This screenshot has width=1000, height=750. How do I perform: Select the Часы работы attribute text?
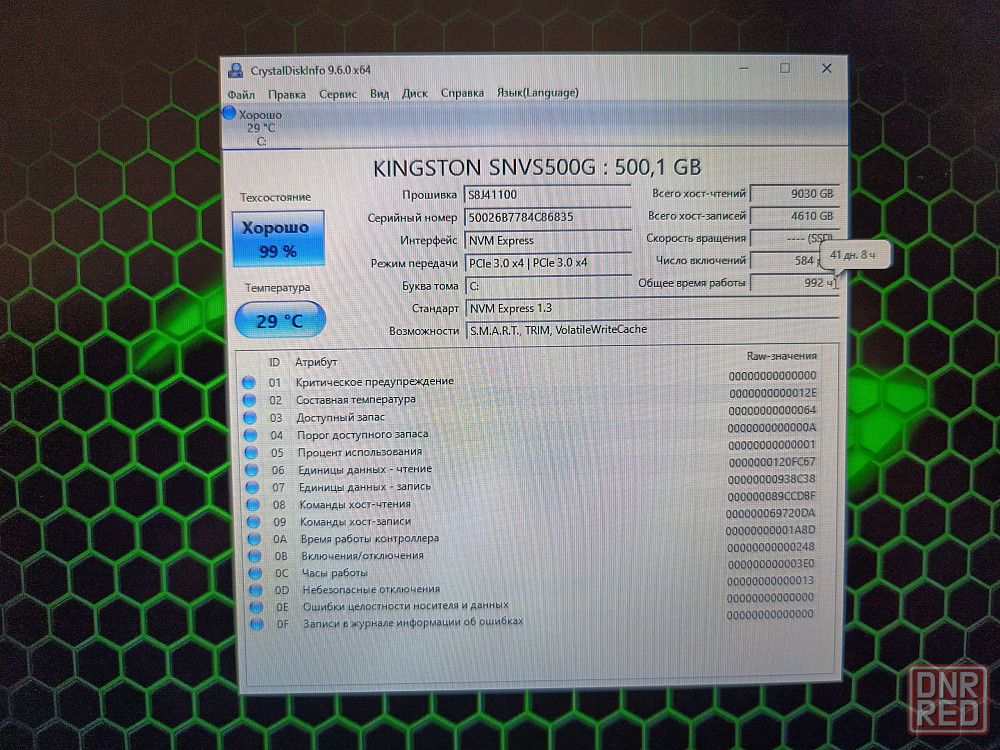(x=335, y=573)
